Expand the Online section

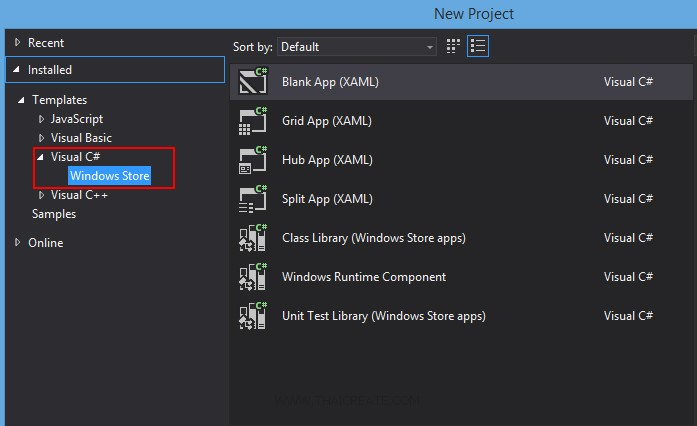tap(17, 243)
